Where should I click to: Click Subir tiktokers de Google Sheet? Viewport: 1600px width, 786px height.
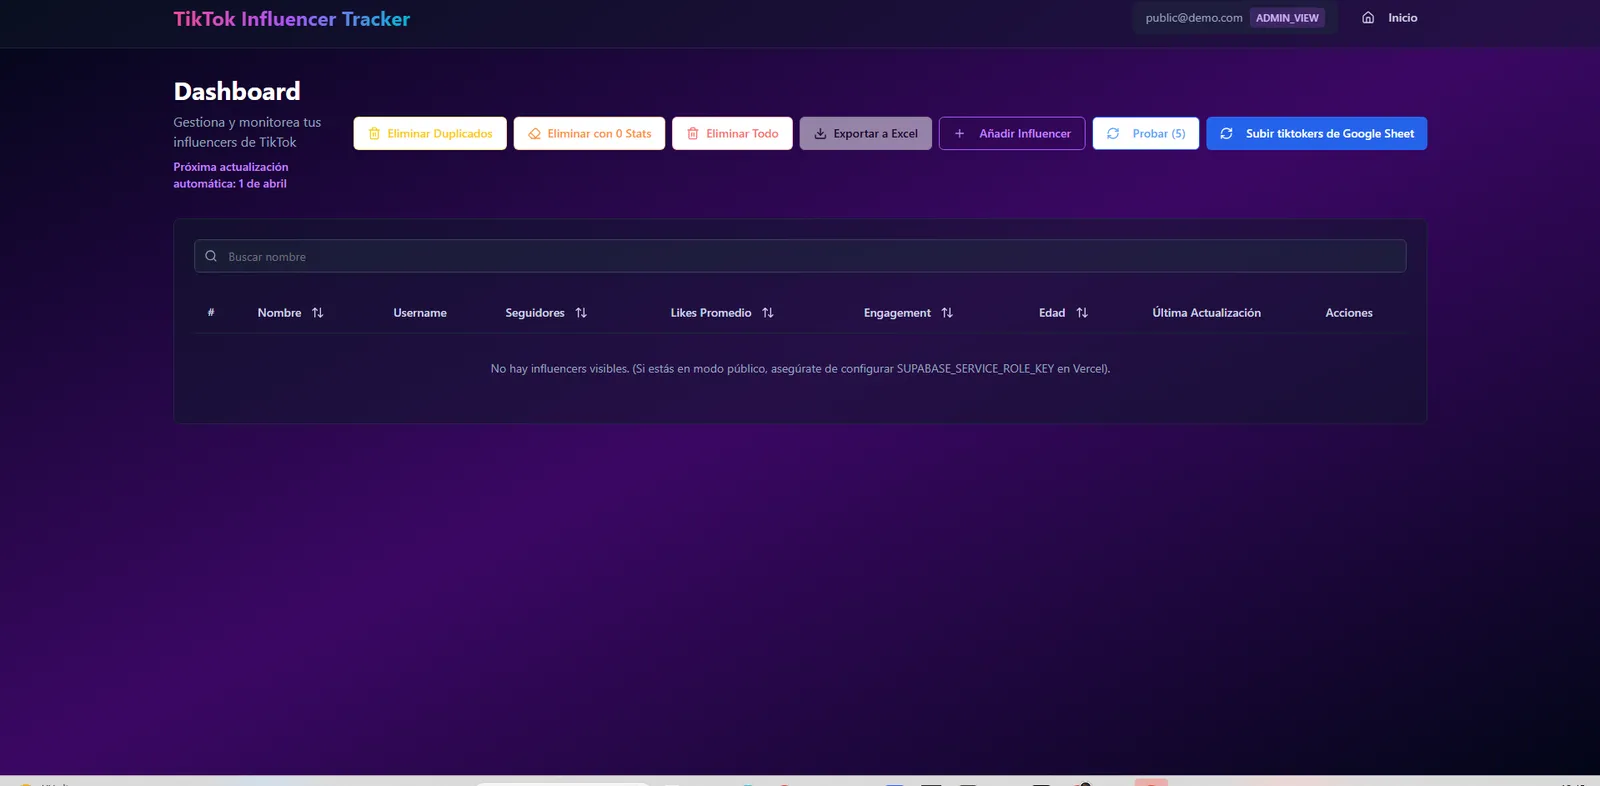pyautogui.click(x=1316, y=133)
